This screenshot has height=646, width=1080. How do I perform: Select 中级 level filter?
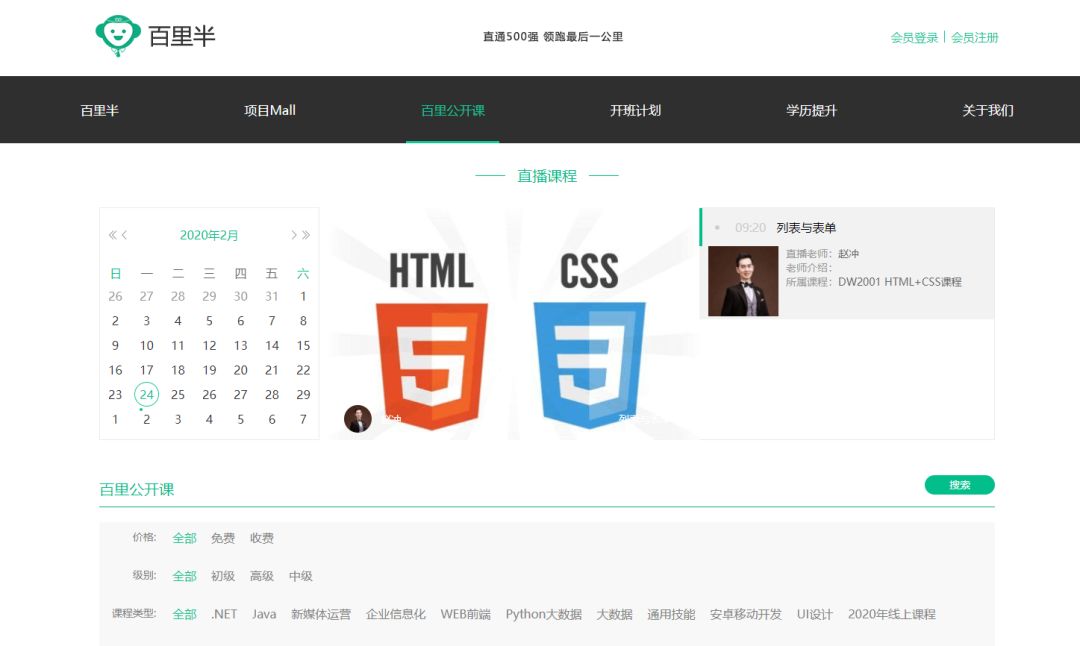pyautogui.click(x=300, y=576)
